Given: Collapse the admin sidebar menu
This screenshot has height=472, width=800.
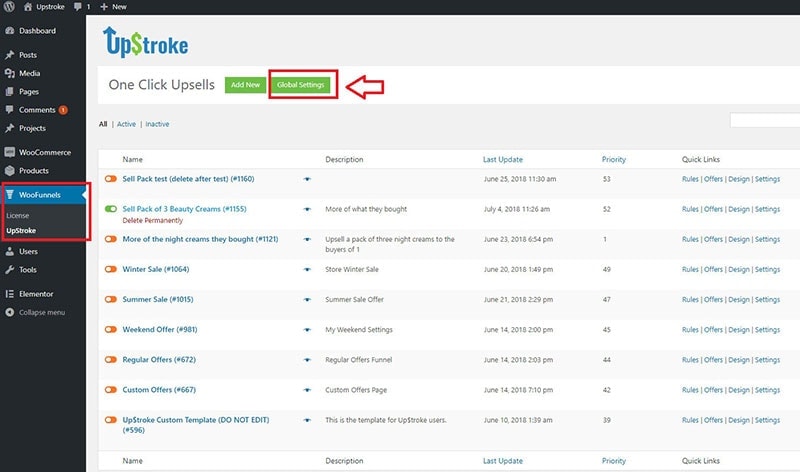Looking at the screenshot, I should [42, 312].
